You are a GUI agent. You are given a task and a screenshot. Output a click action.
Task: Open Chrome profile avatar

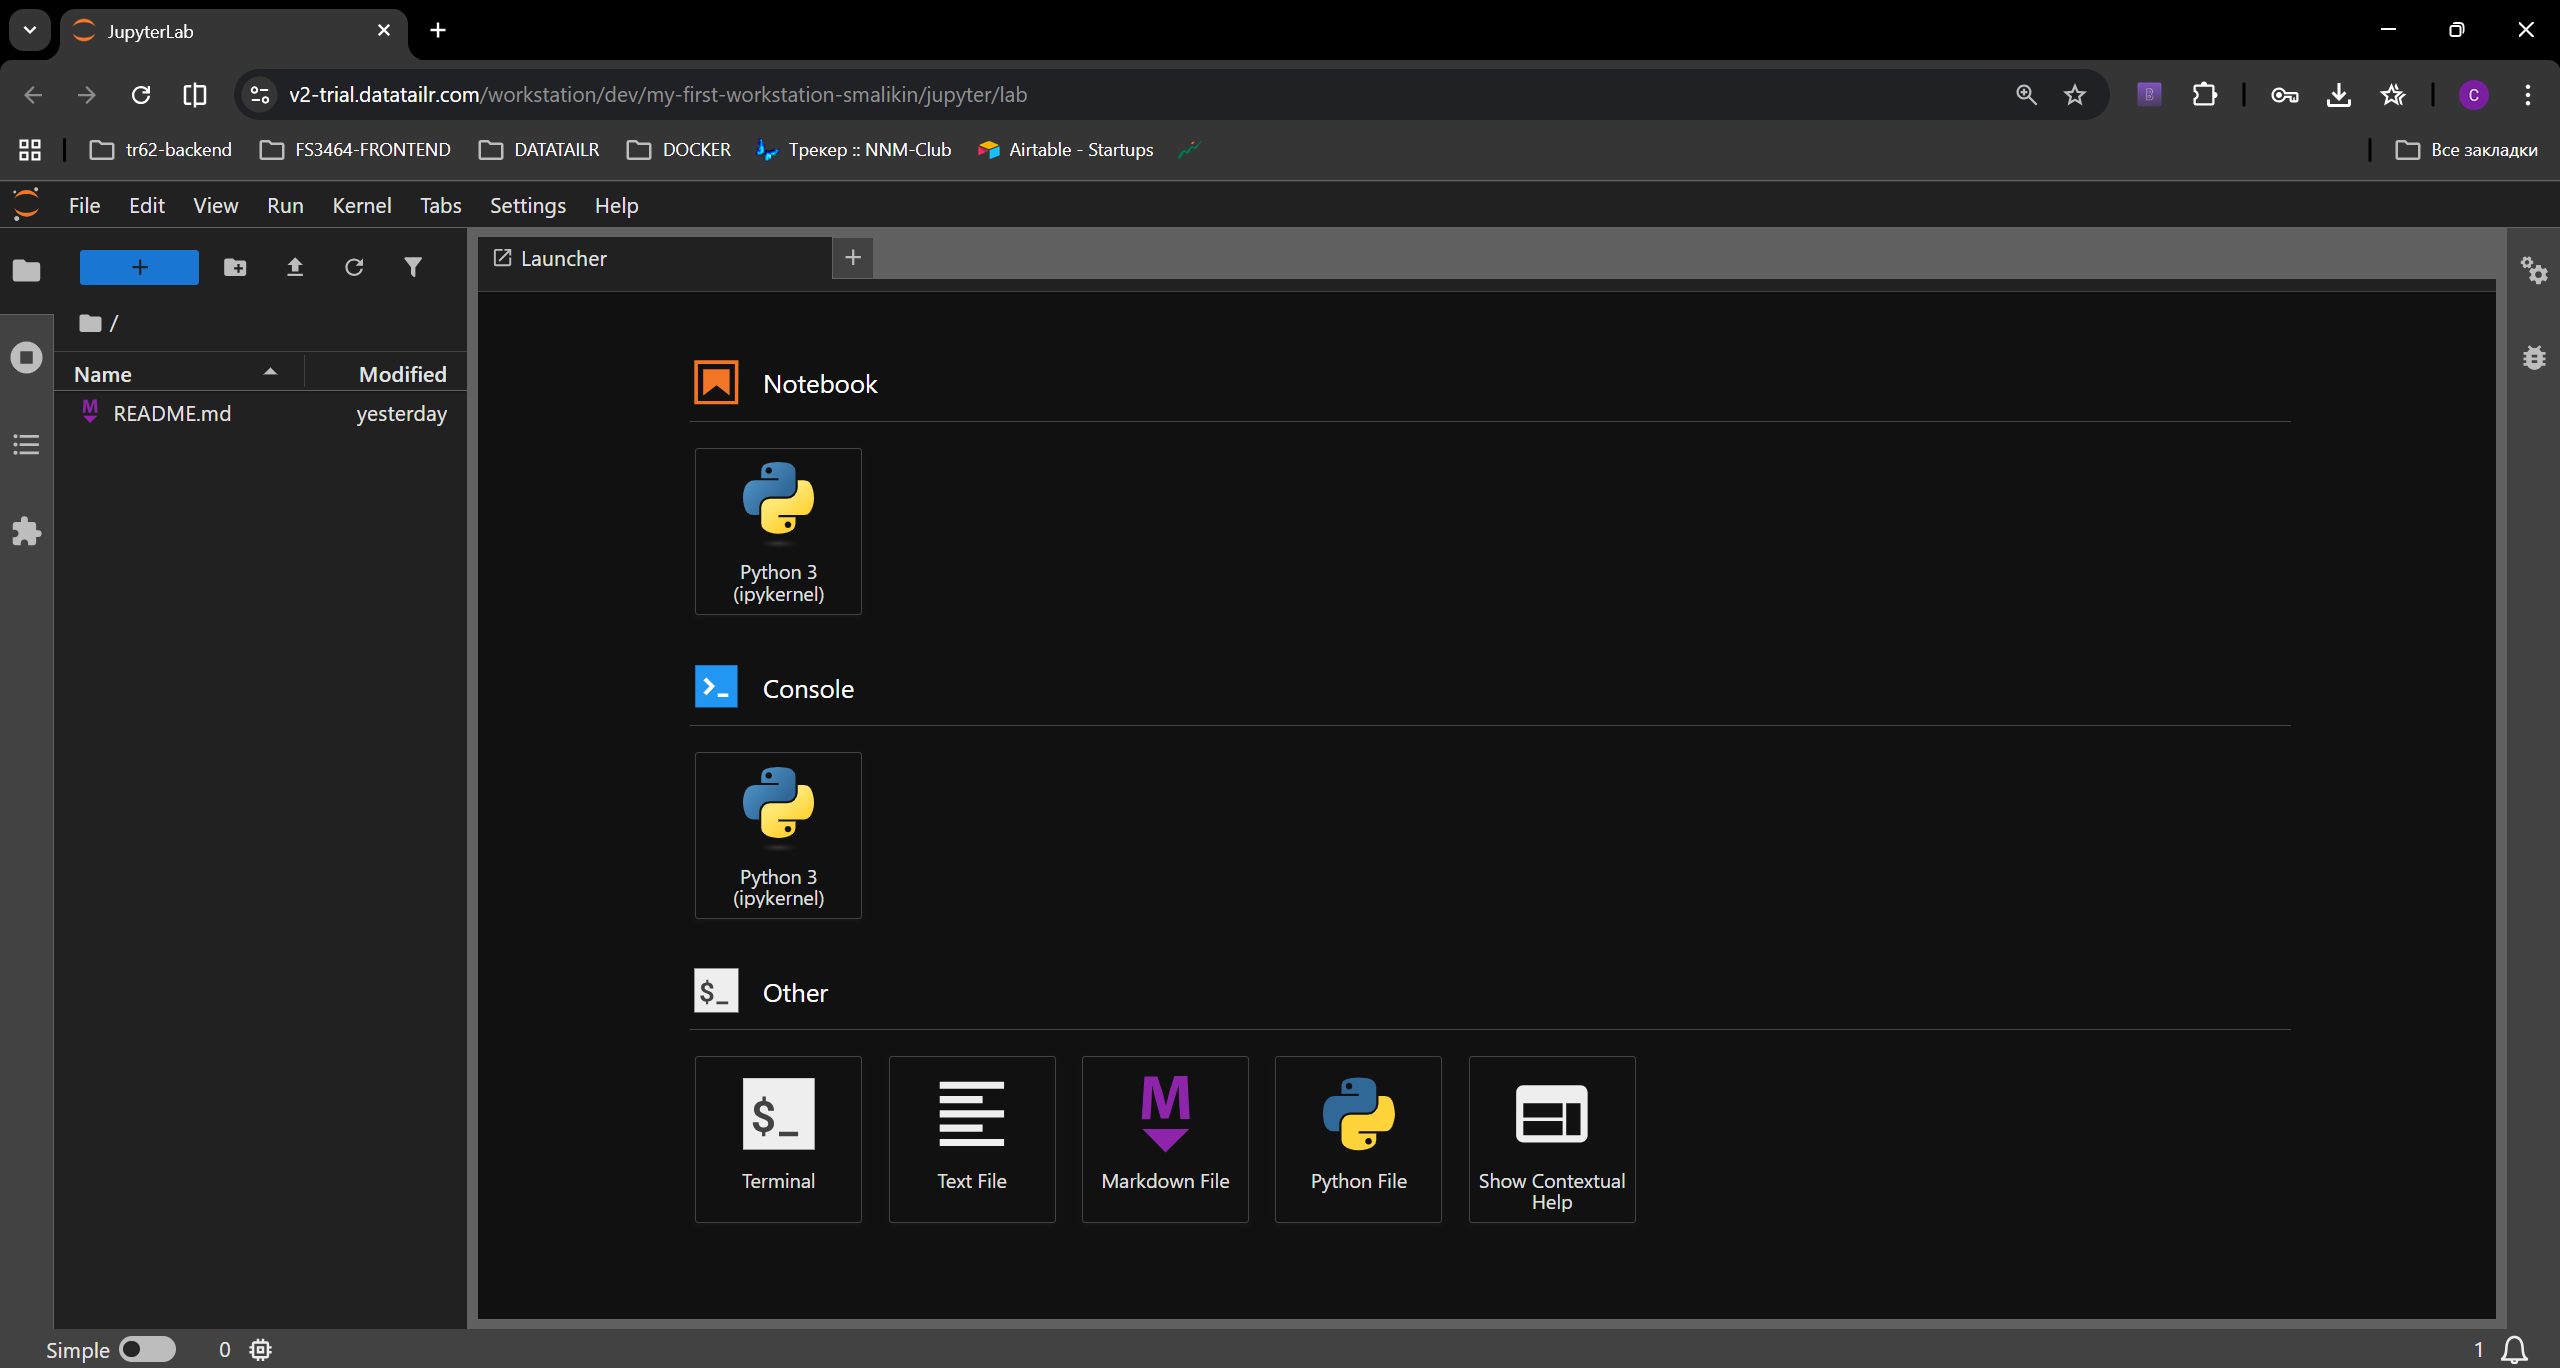click(2474, 95)
